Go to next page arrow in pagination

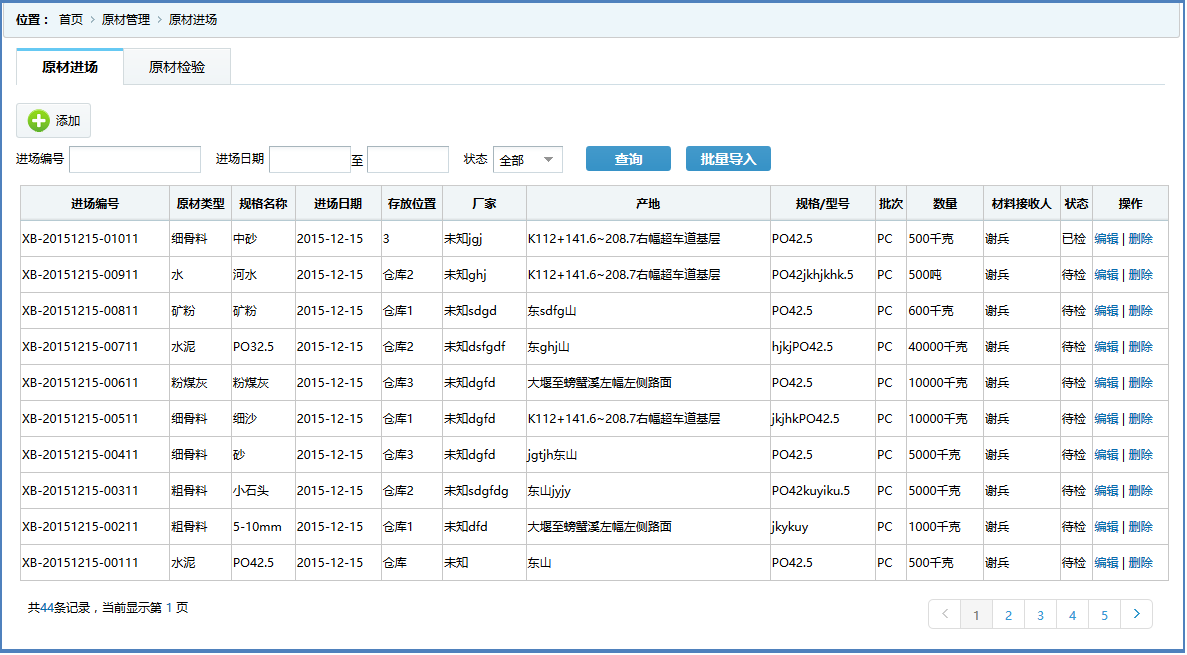point(1136,614)
